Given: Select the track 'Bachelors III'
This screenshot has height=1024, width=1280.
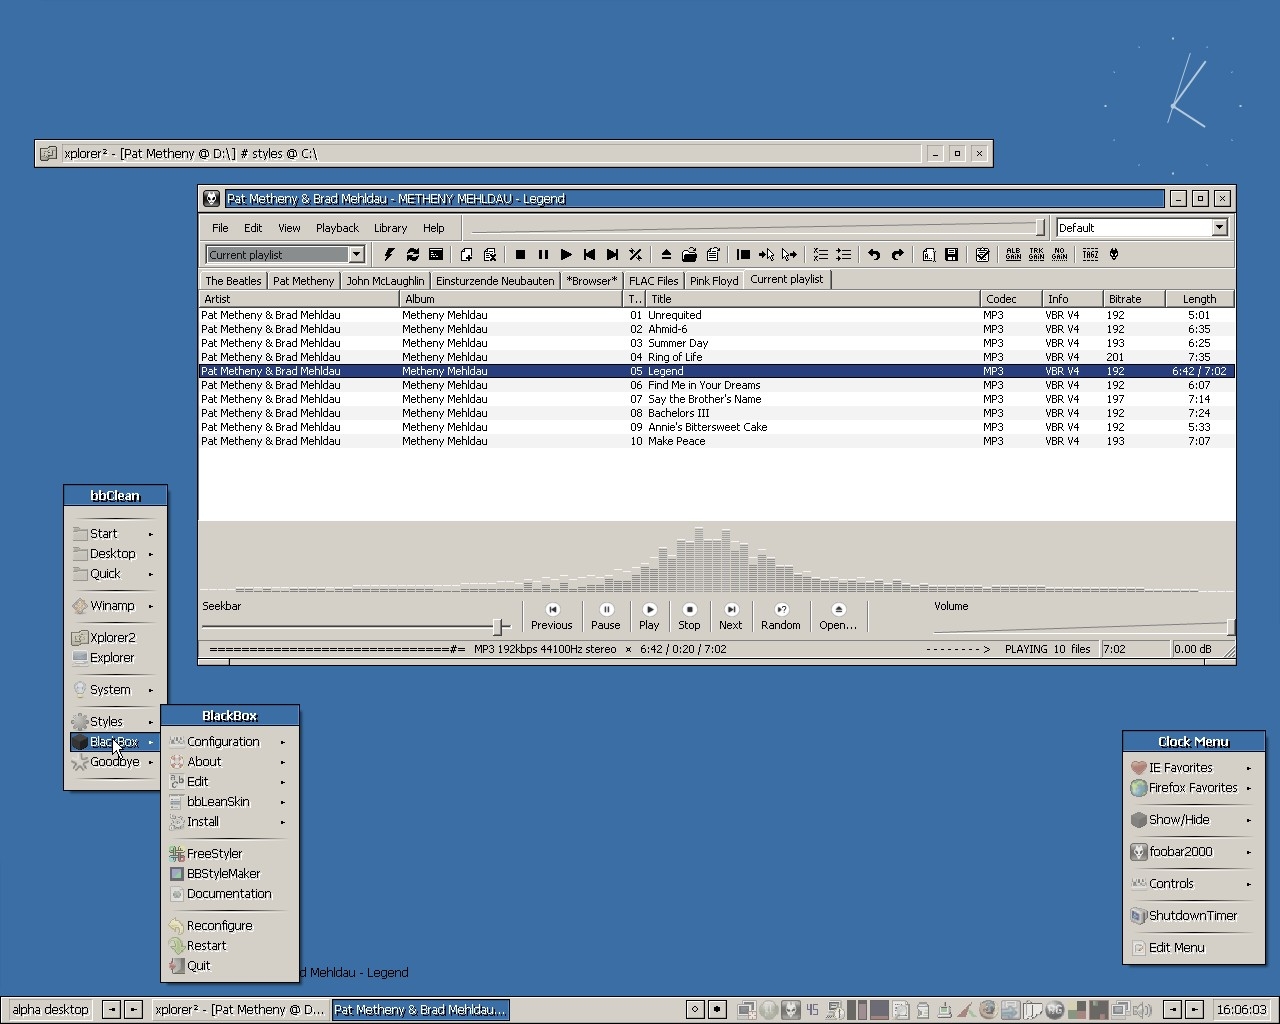Looking at the screenshot, I should 717,413.
